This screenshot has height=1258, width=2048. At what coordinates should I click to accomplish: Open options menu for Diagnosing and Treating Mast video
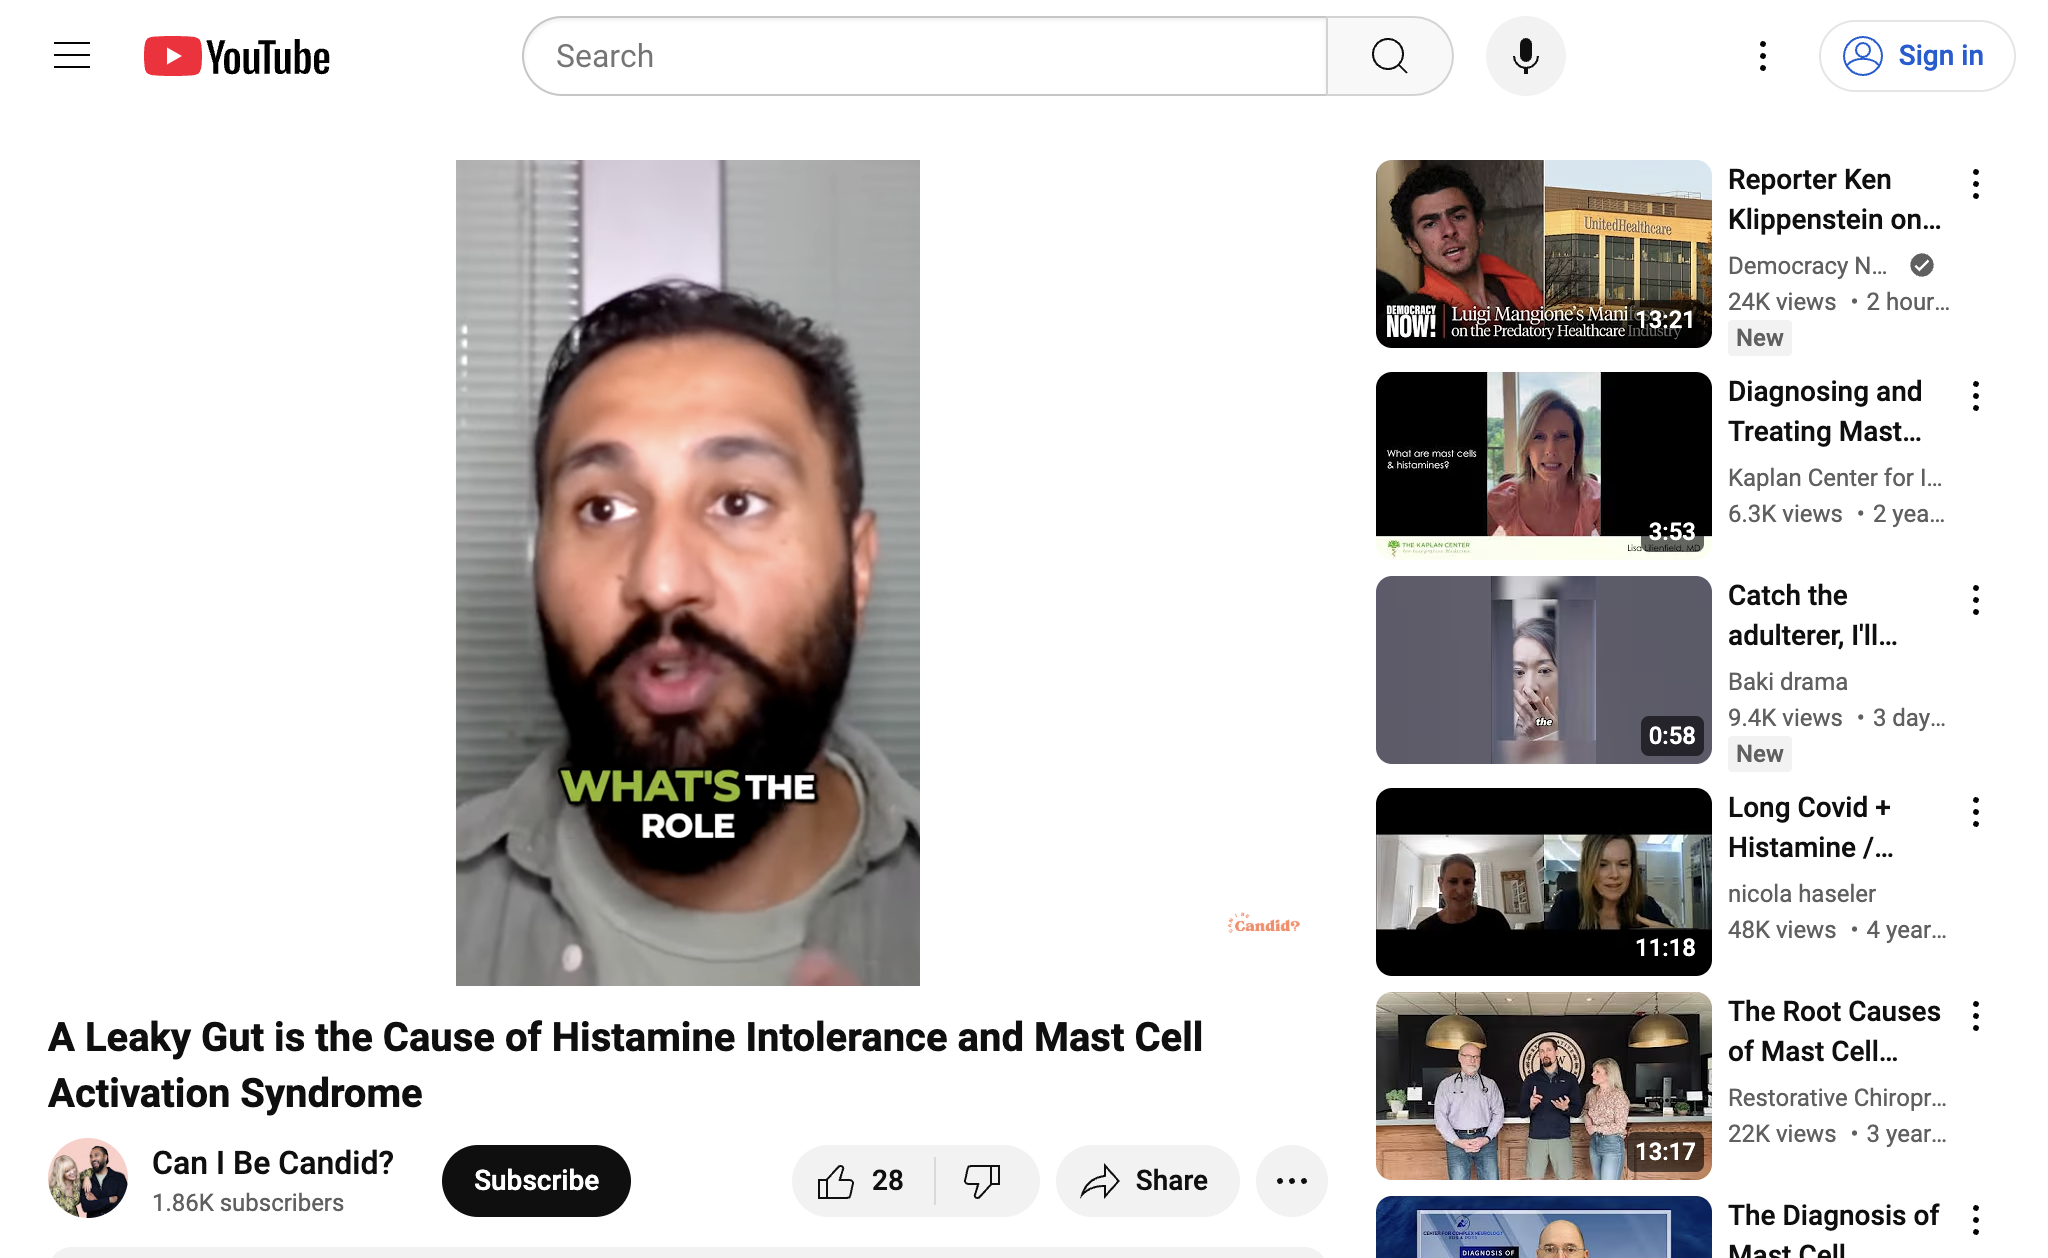[x=1975, y=396]
